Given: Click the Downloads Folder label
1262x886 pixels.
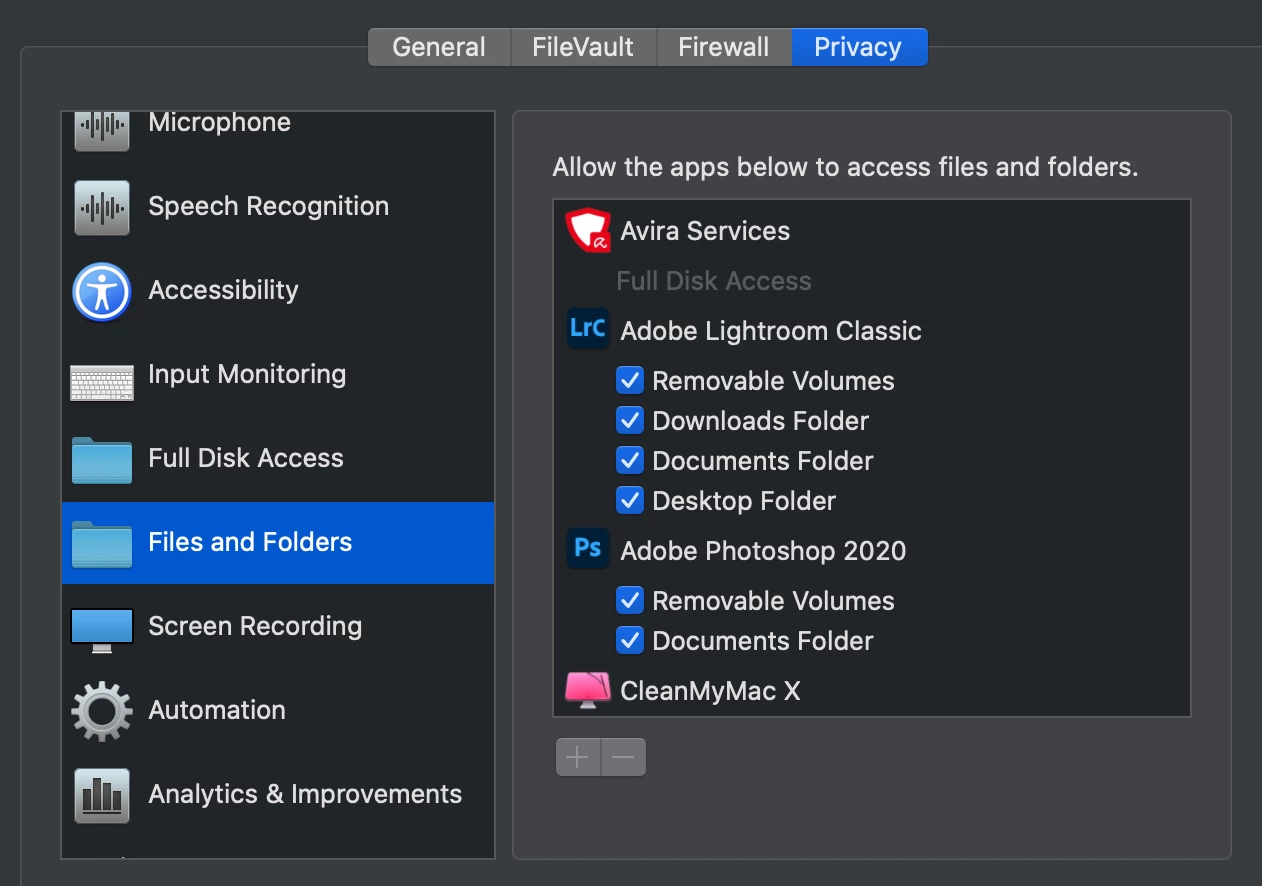Looking at the screenshot, I should click(761, 421).
